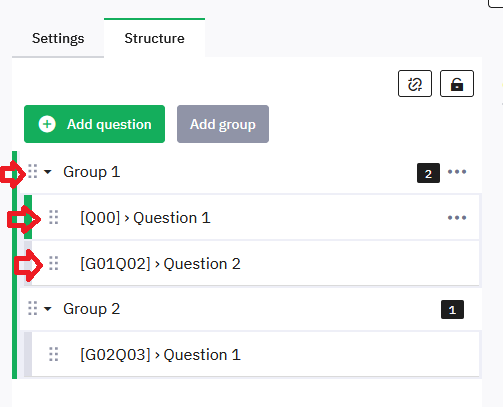Click drag handle of [G02Q03] Question 1
The width and height of the screenshot is (503, 407).
tap(54, 354)
